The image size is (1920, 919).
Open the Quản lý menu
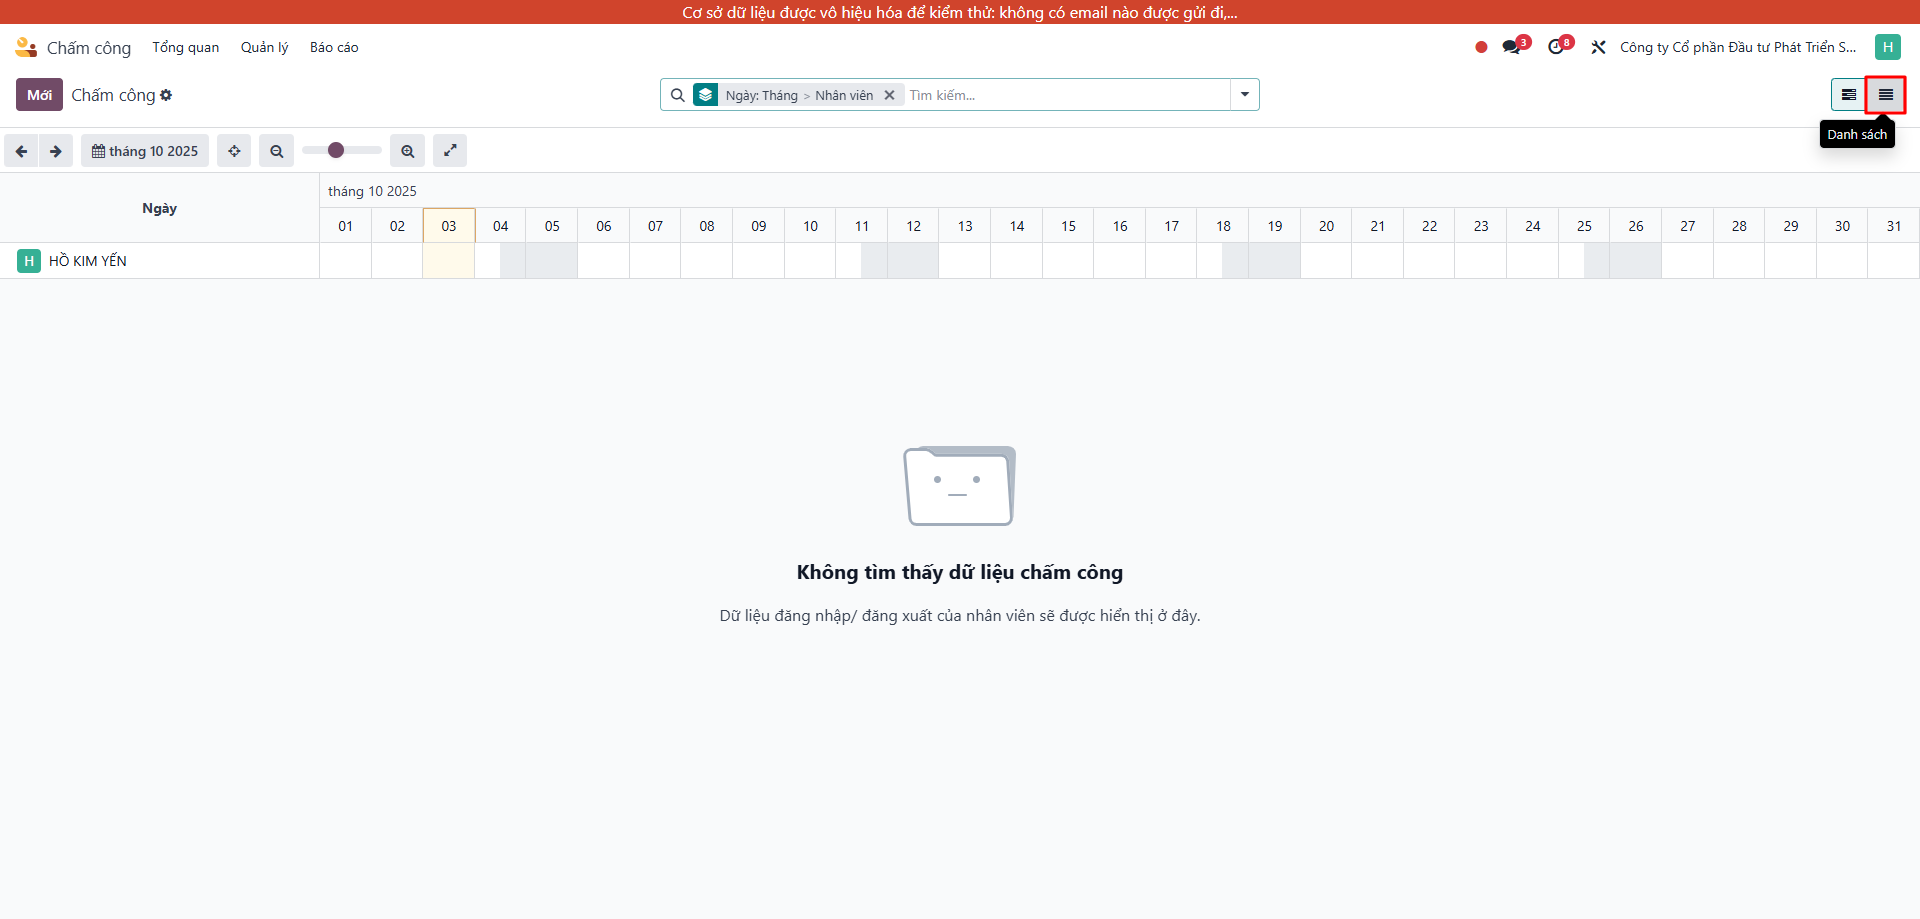264,47
